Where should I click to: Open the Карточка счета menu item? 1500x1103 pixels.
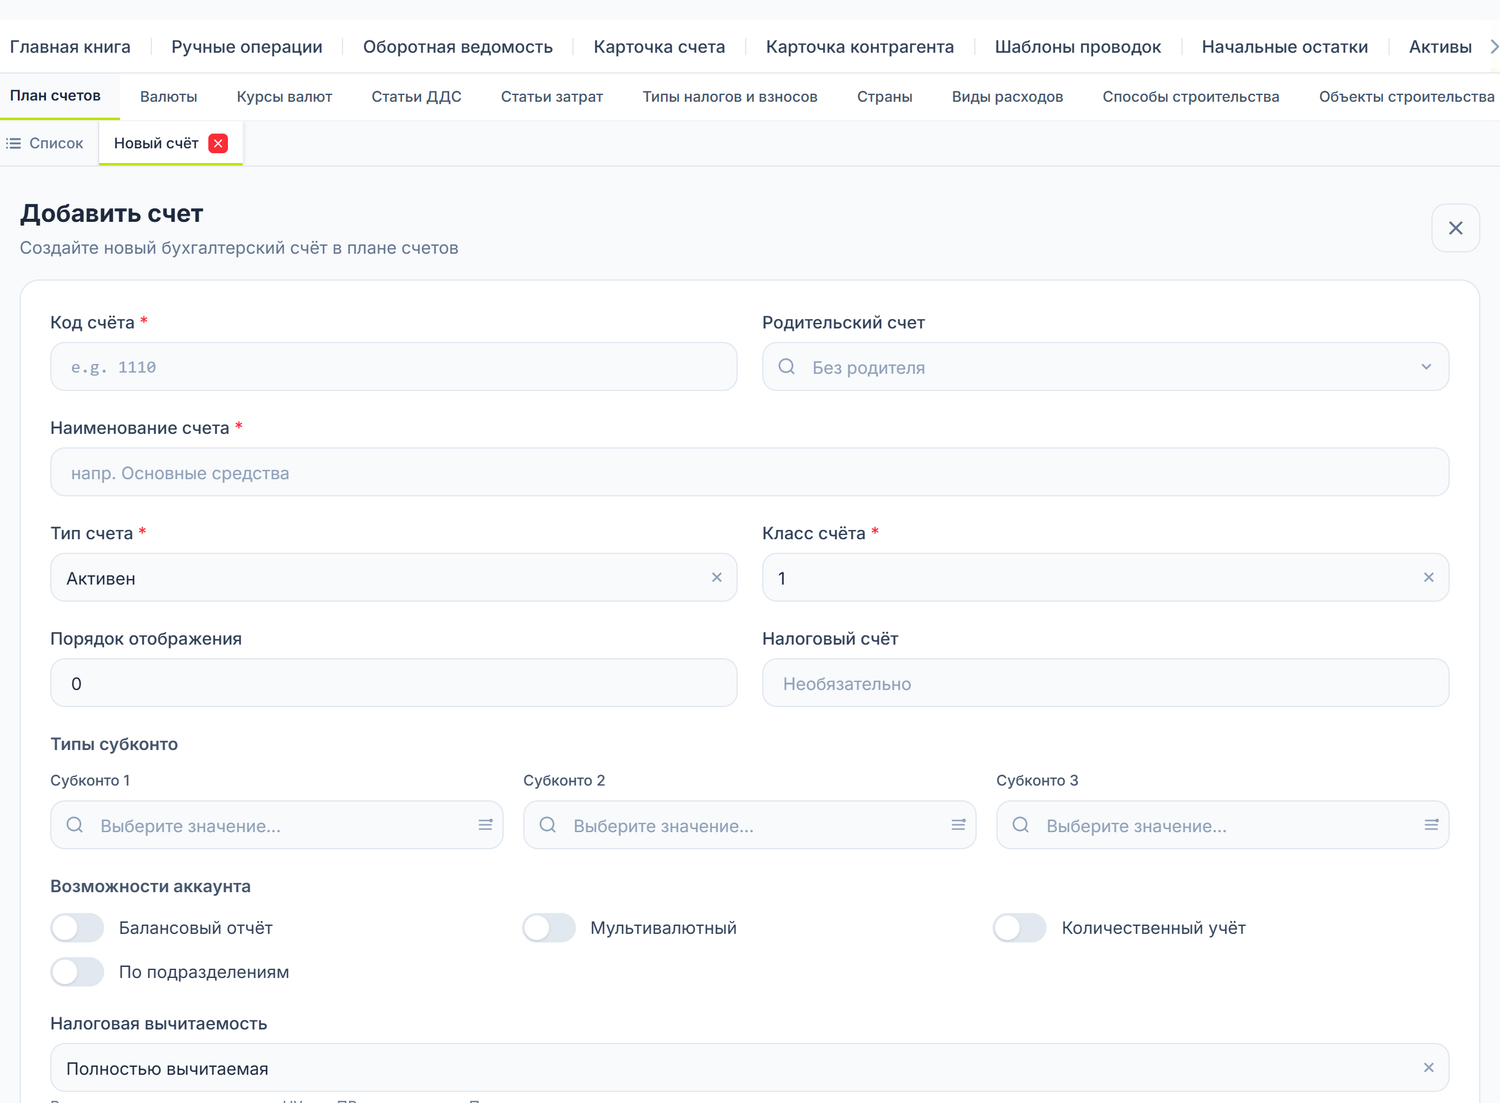(659, 47)
